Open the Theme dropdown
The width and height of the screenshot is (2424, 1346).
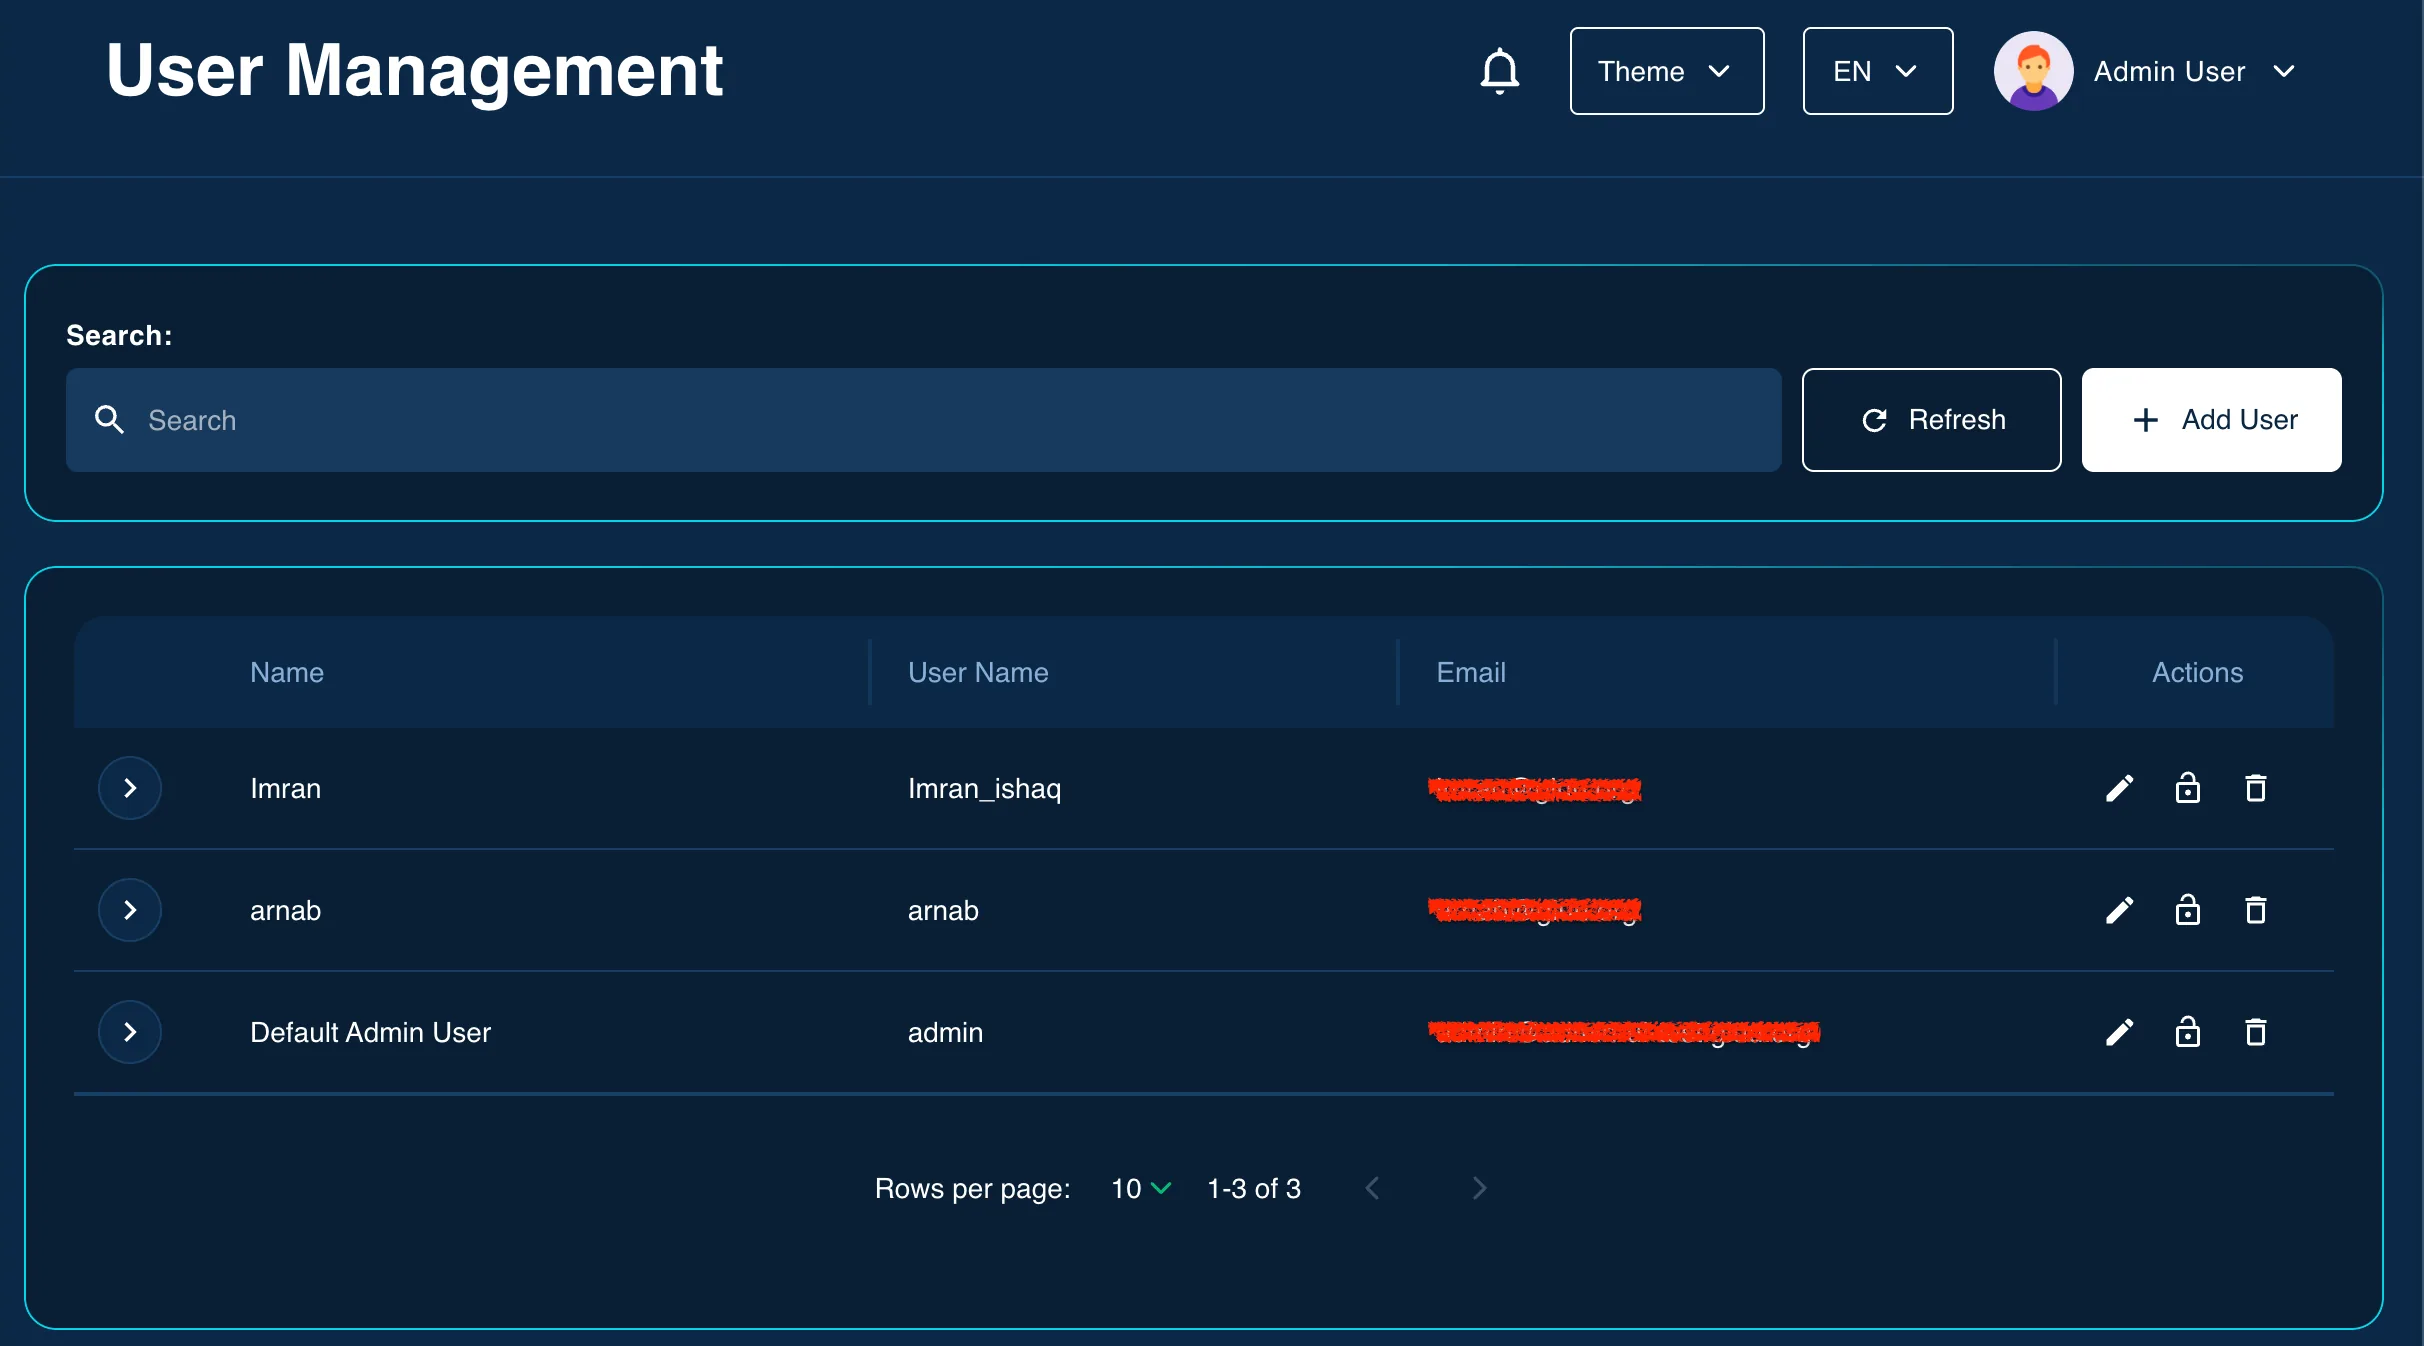click(1667, 71)
